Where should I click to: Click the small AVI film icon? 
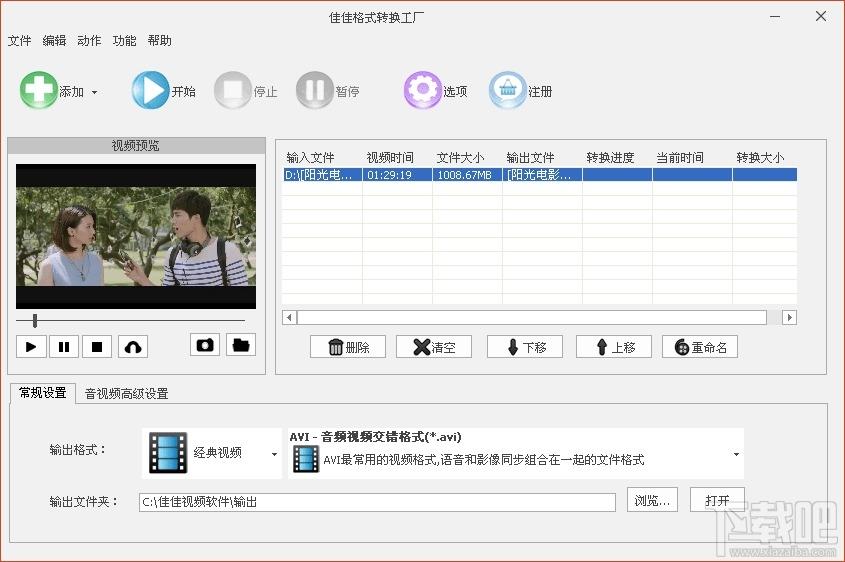pos(306,460)
